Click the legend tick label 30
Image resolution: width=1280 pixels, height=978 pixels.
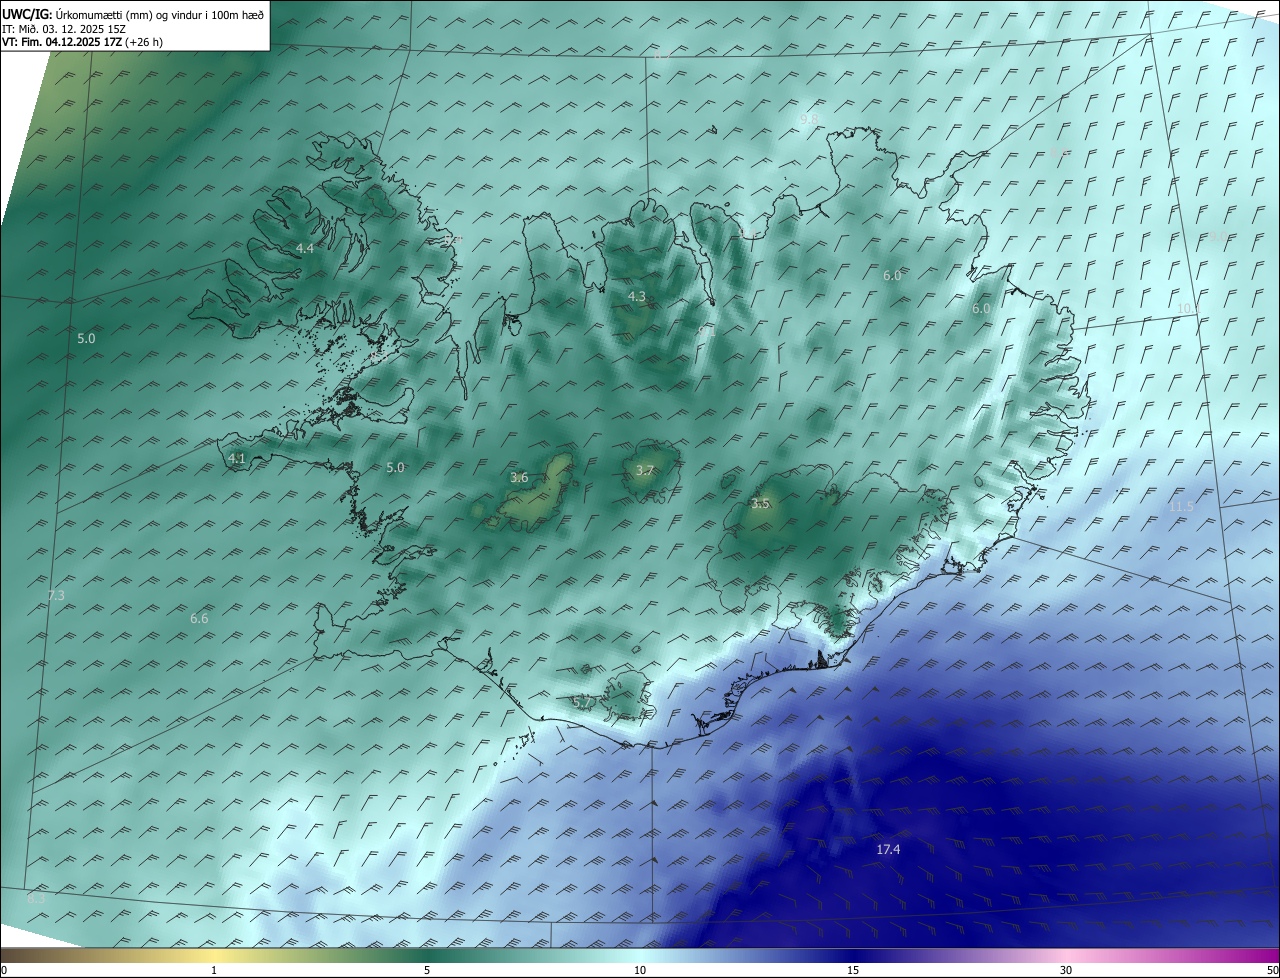[1066, 970]
